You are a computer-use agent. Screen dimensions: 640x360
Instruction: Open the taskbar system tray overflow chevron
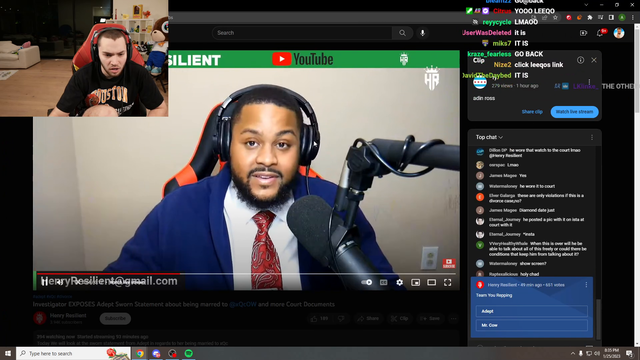pos(573,353)
